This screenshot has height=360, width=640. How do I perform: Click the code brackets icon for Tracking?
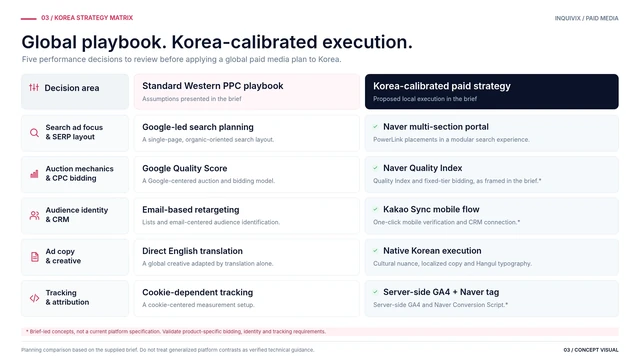coord(34,298)
